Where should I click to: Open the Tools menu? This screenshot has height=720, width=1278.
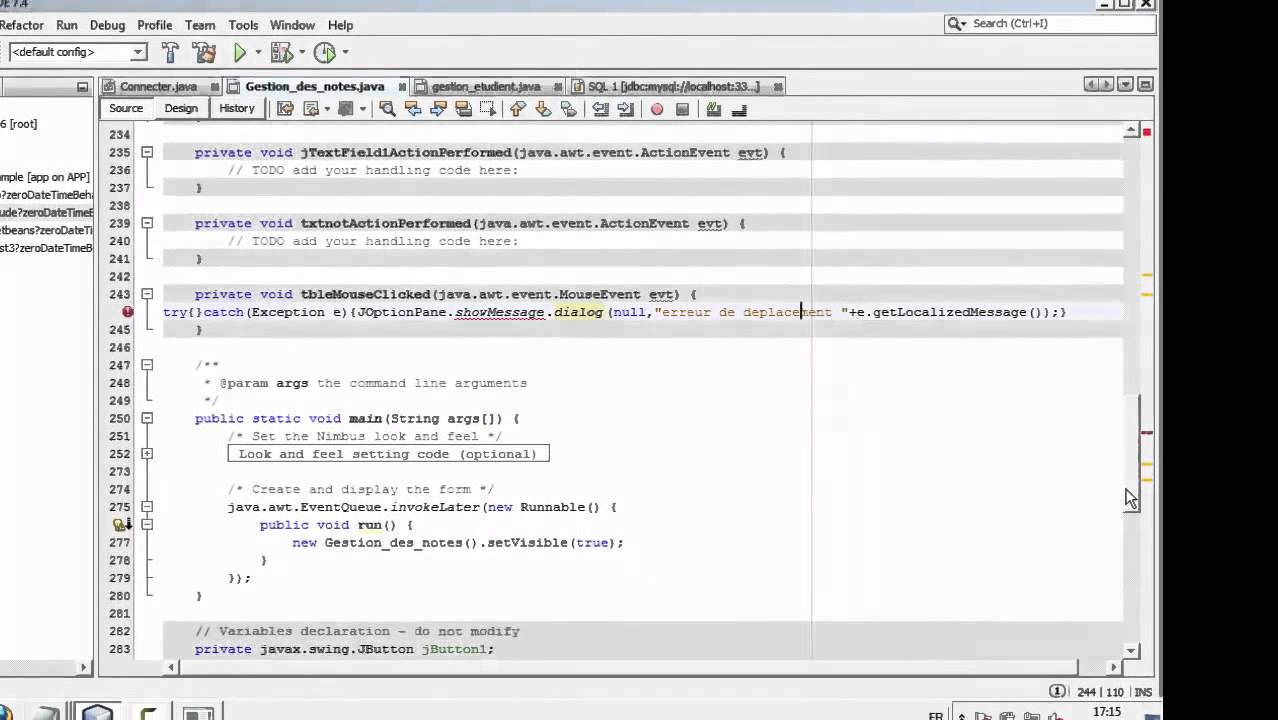click(243, 25)
